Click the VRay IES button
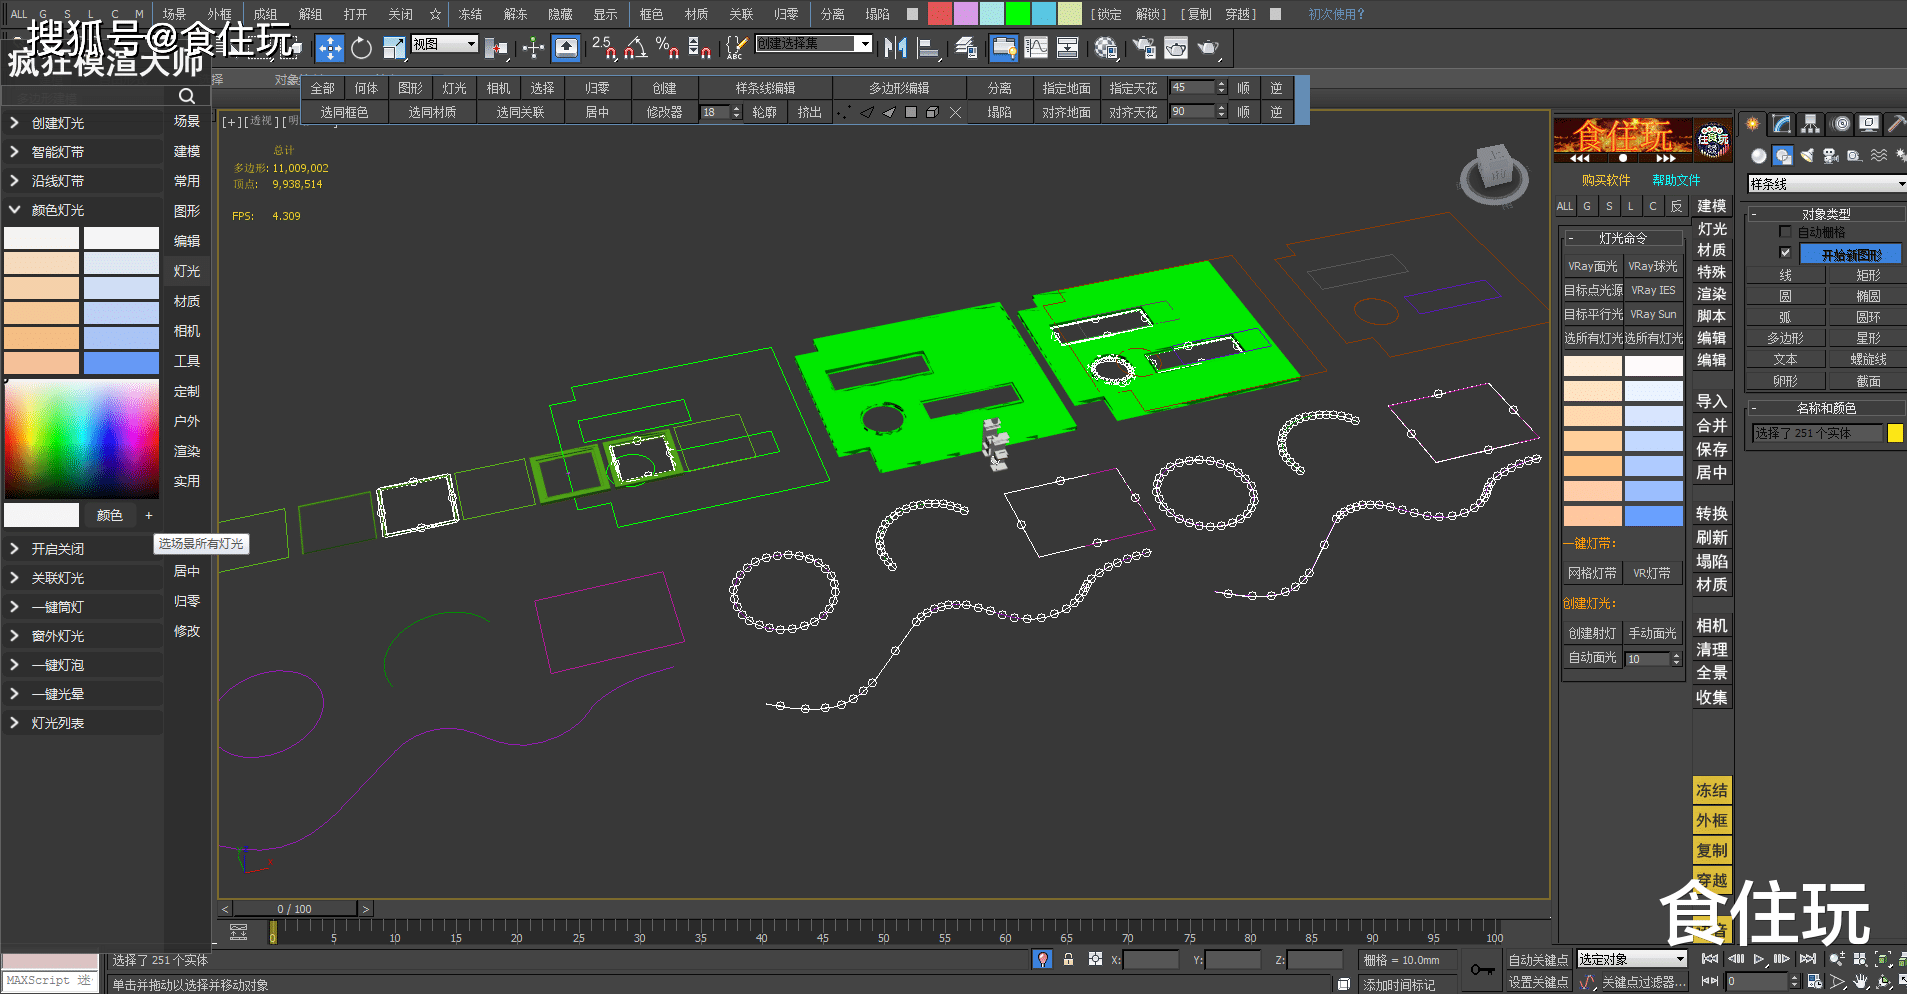Image resolution: width=1907 pixels, height=994 pixels. (1653, 290)
